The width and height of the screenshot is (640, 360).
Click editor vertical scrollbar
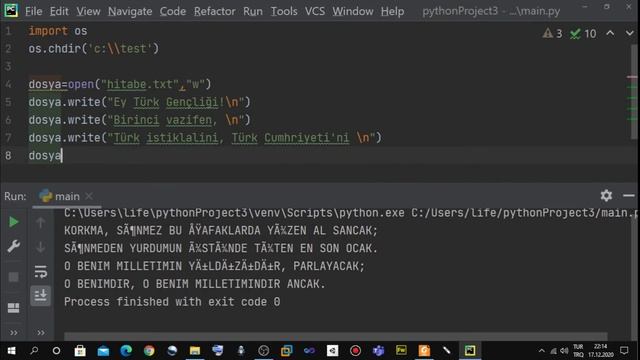click(634, 92)
